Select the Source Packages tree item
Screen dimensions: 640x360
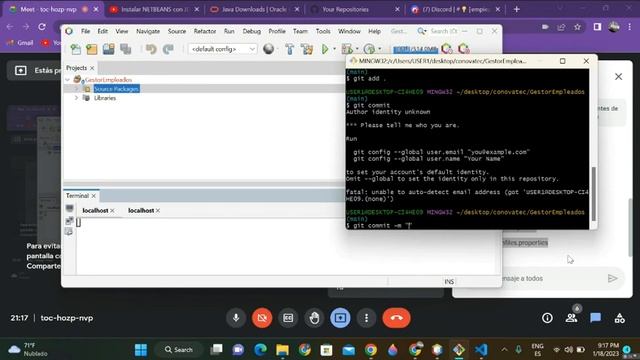116,89
